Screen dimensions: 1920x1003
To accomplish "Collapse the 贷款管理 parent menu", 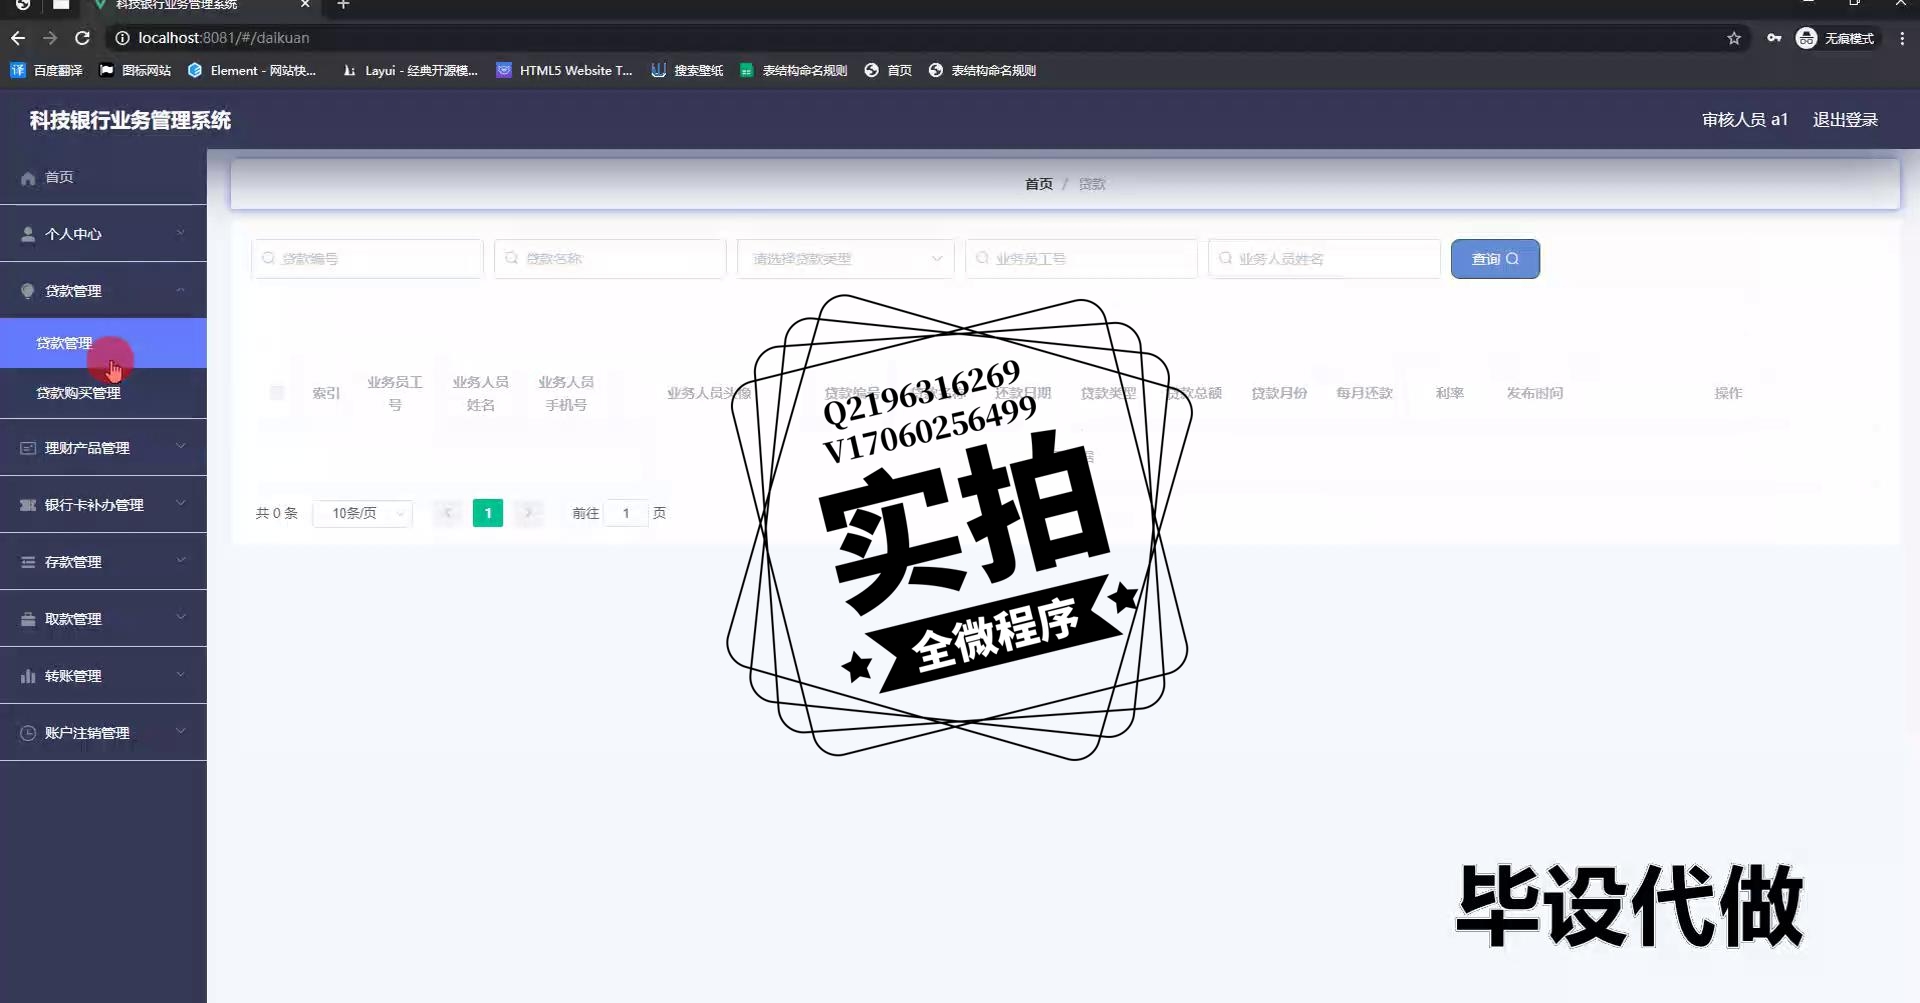I will [x=103, y=291].
